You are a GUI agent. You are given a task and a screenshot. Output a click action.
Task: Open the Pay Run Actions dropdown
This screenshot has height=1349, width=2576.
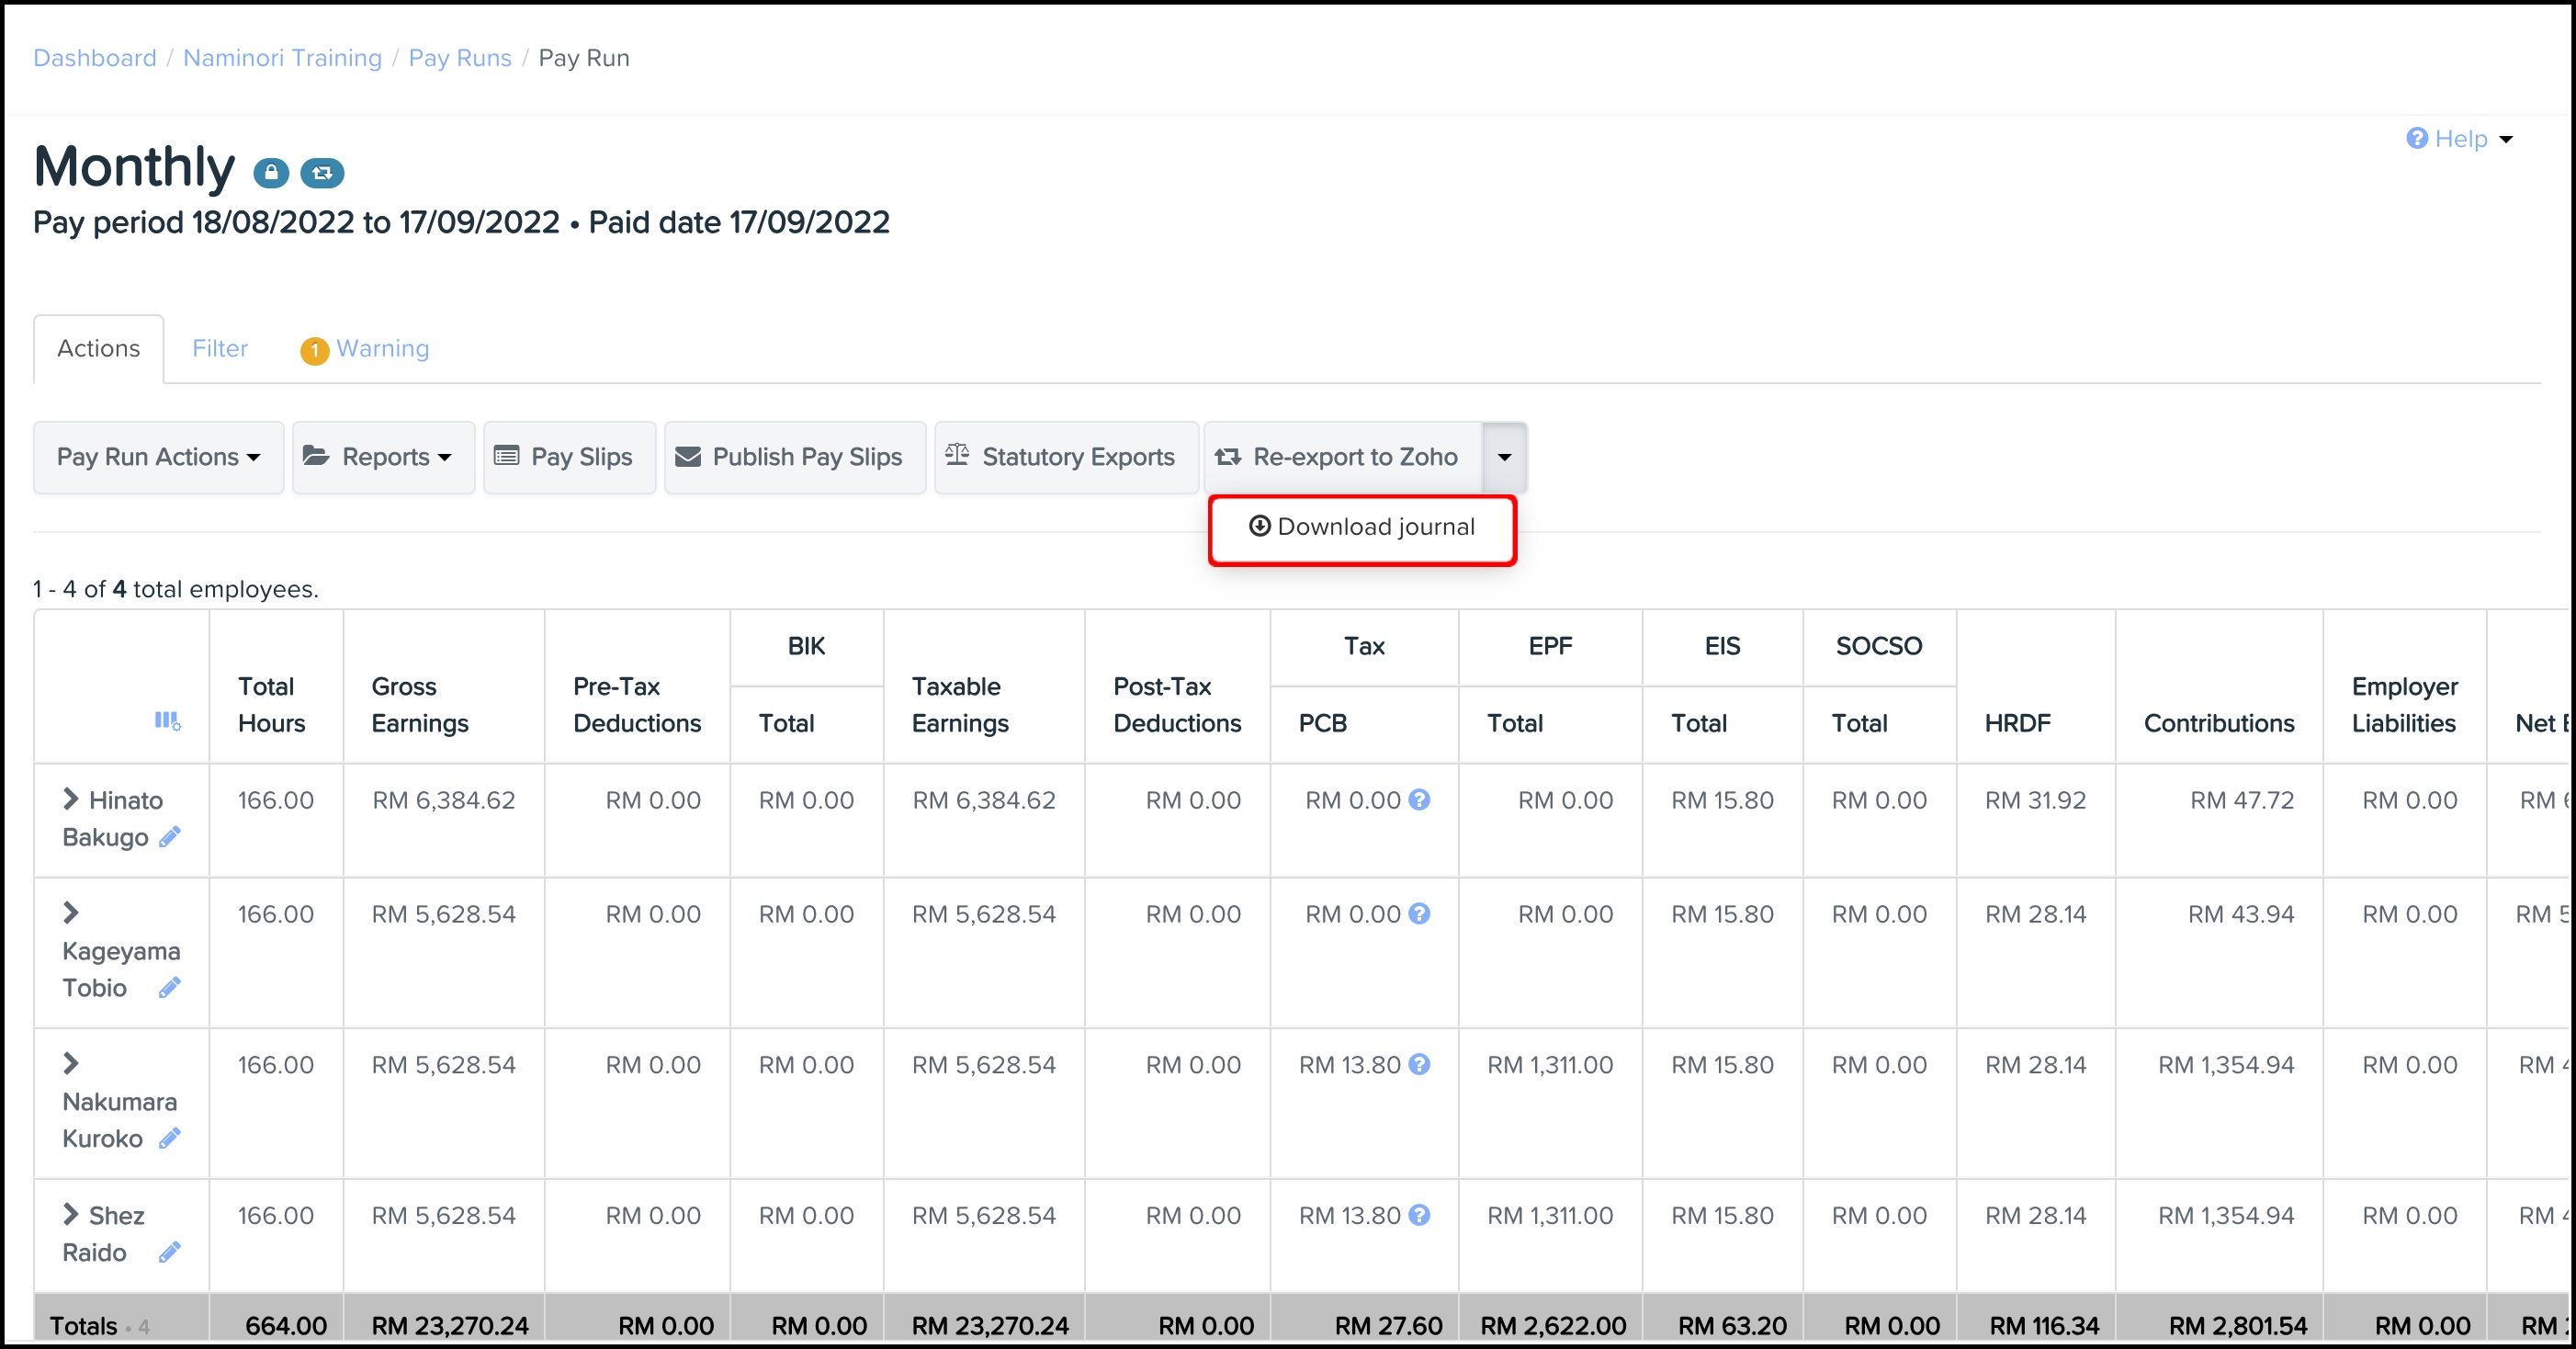point(158,457)
